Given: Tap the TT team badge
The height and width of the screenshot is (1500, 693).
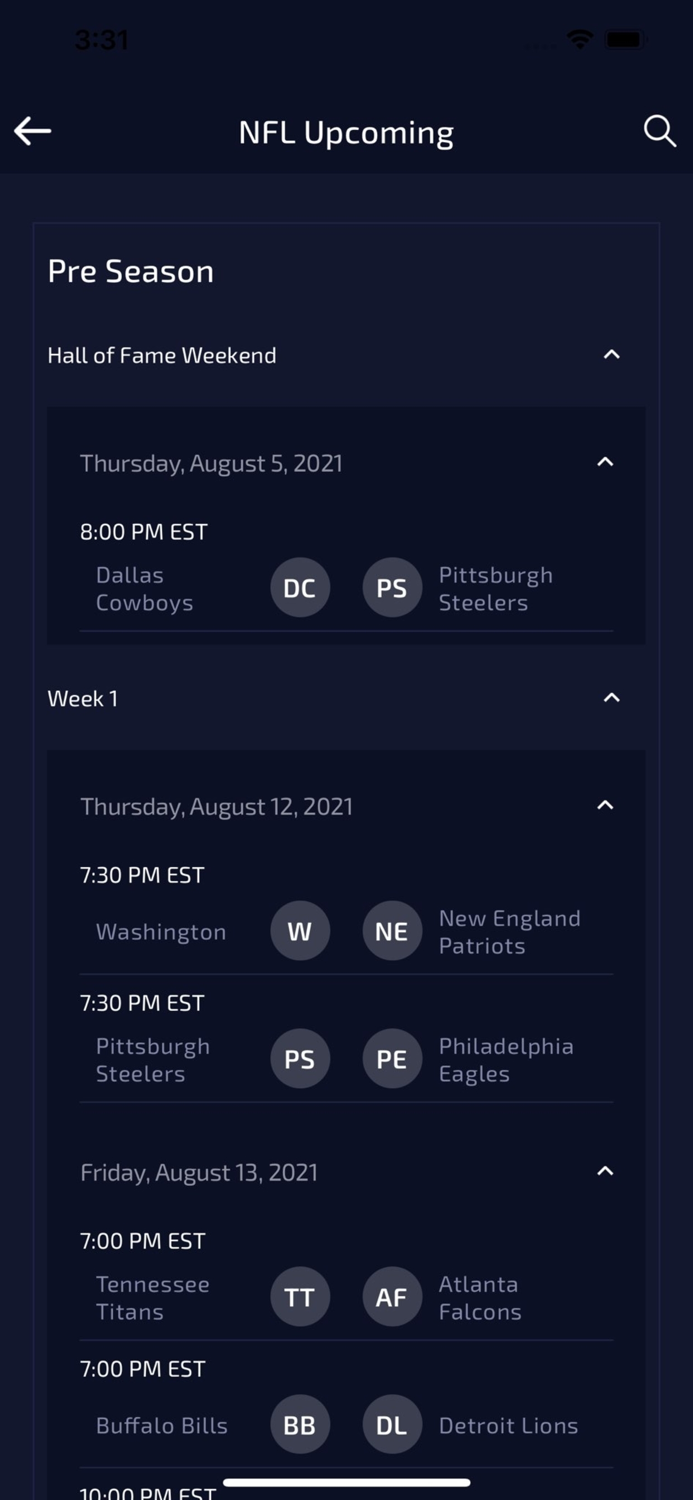Looking at the screenshot, I should tap(300, 1297).
